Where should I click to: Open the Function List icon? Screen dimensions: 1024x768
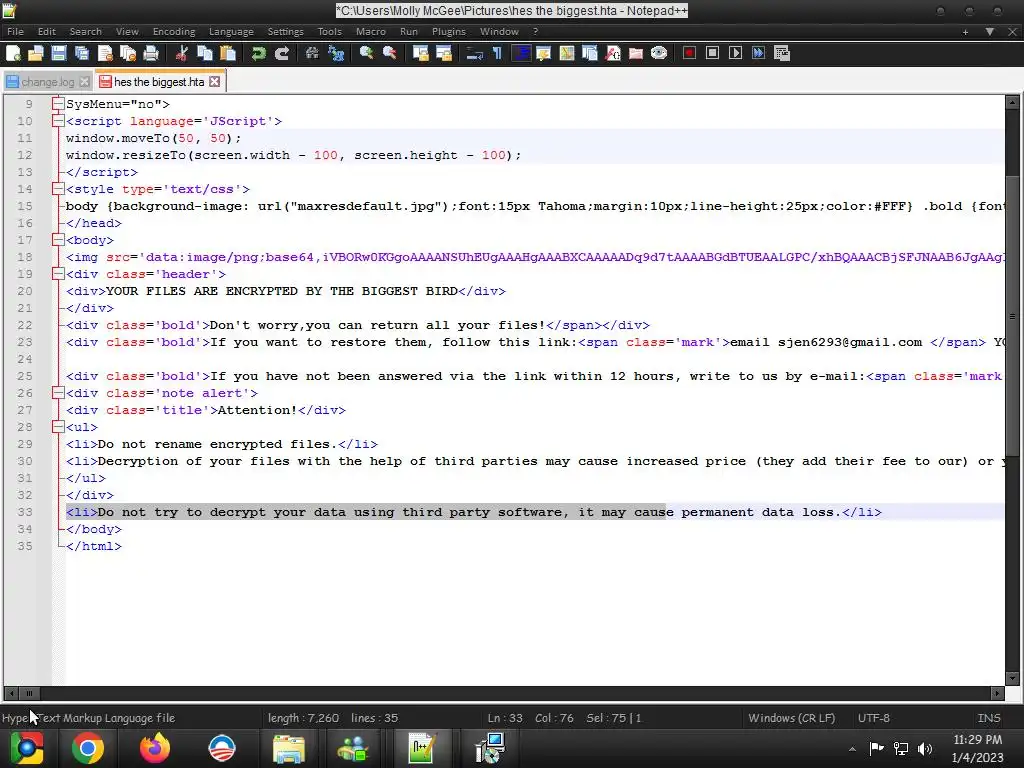(x=613, y=54)
